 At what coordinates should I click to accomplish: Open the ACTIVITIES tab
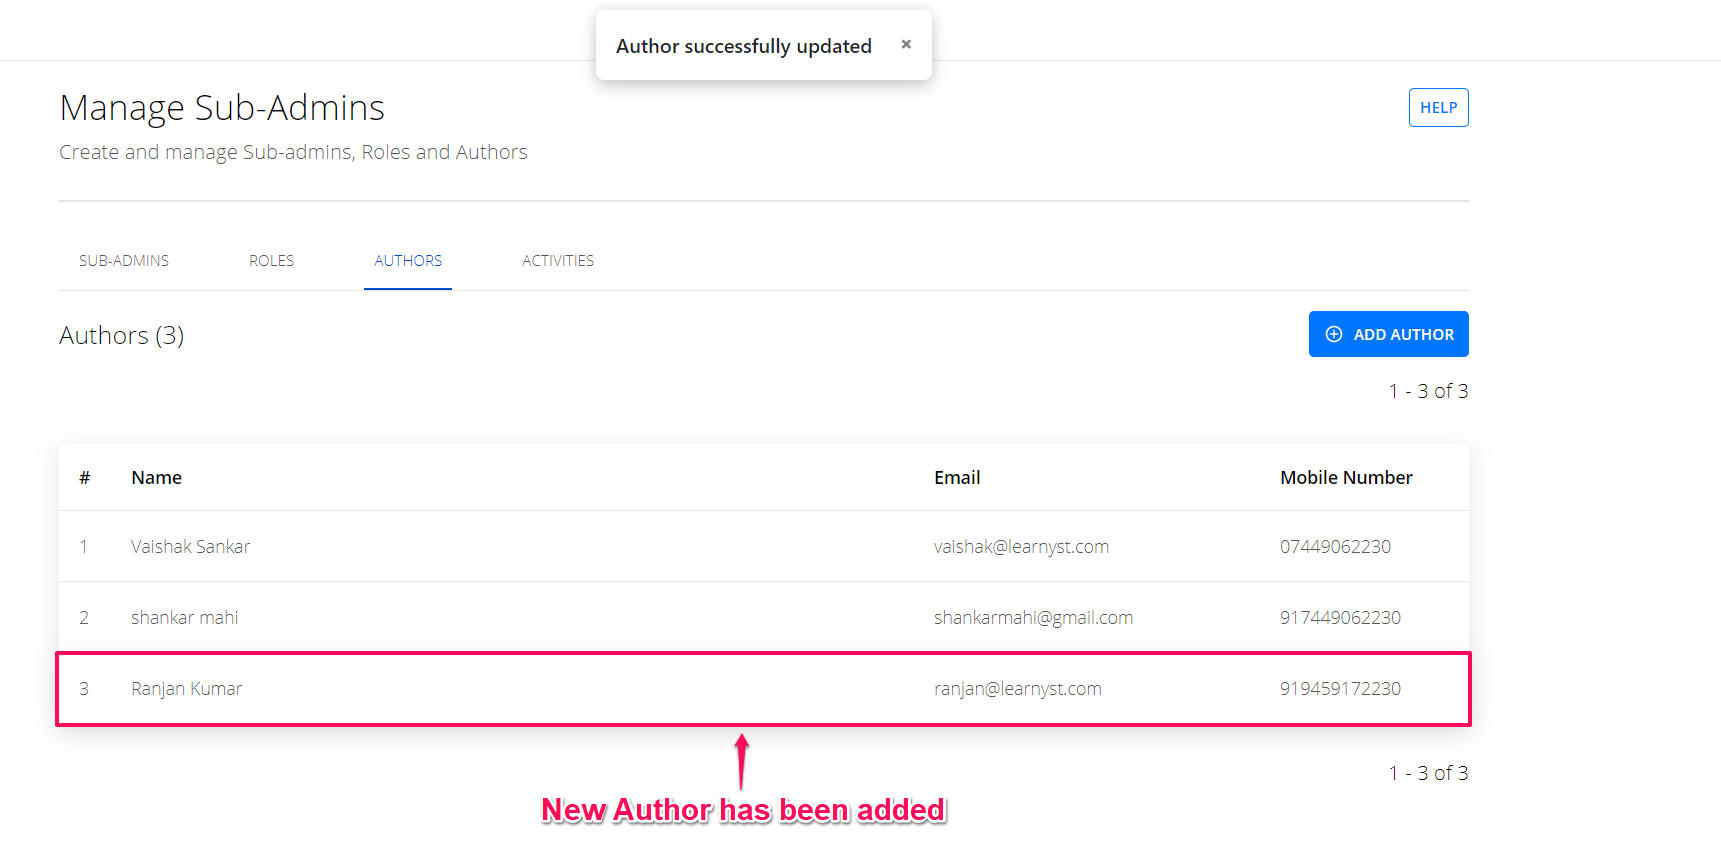558,261
